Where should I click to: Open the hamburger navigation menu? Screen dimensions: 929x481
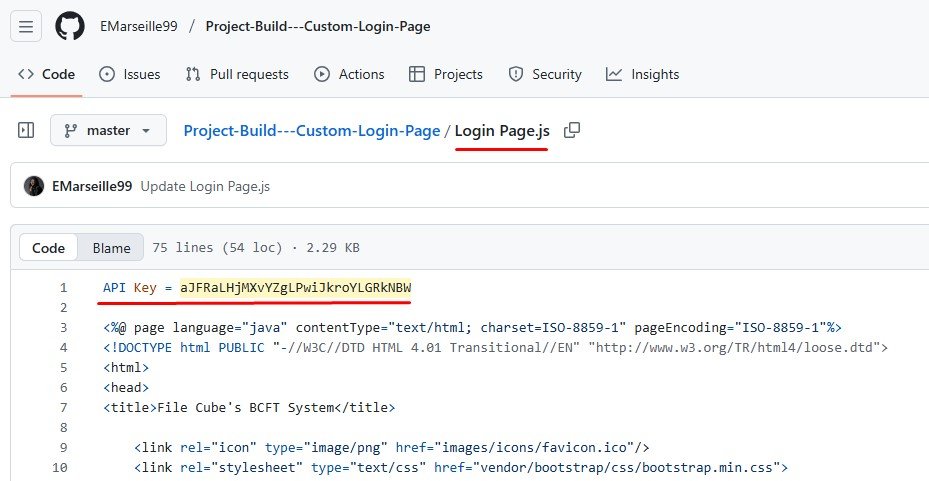(x=26, y=27)
